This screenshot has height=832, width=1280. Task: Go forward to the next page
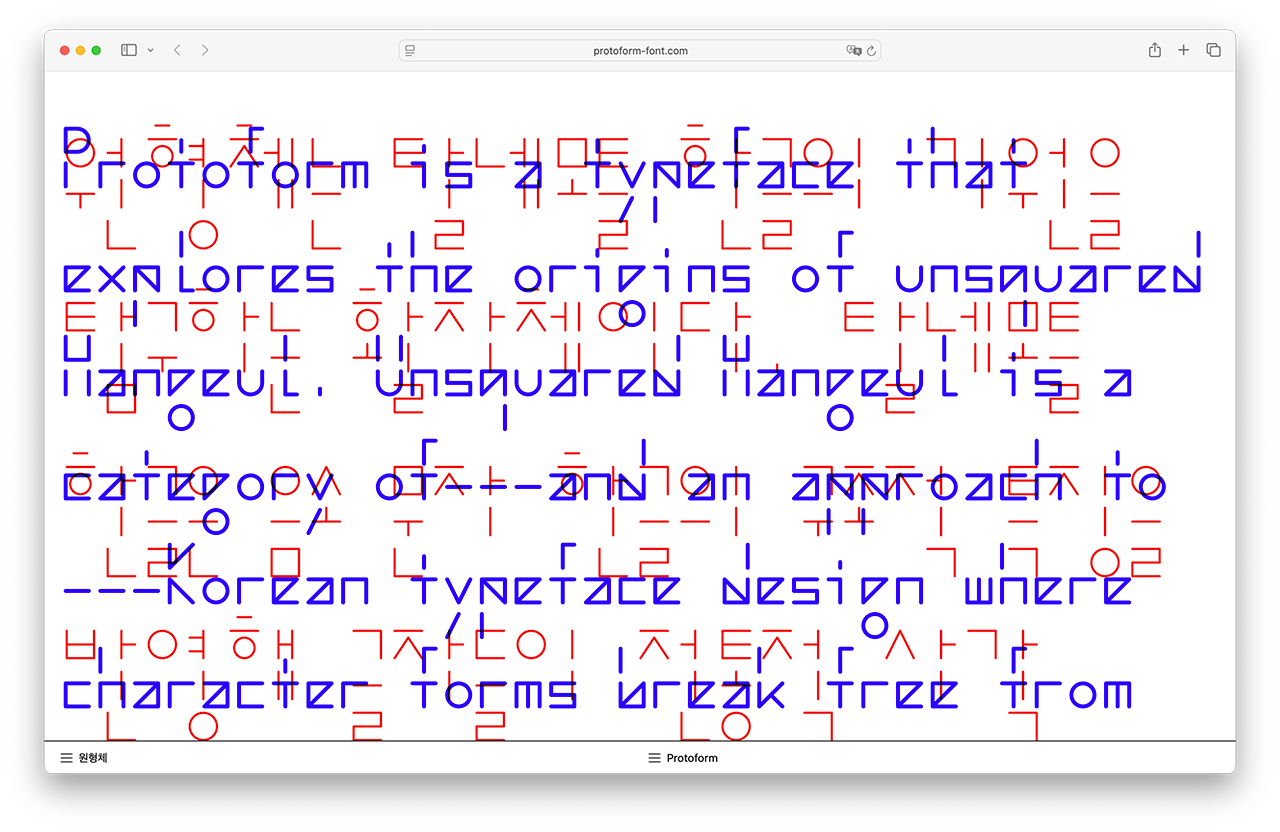205,50
